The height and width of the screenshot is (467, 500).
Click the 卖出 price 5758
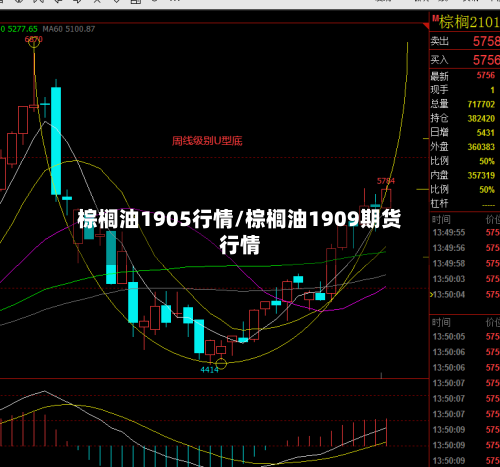click(486, 41)
